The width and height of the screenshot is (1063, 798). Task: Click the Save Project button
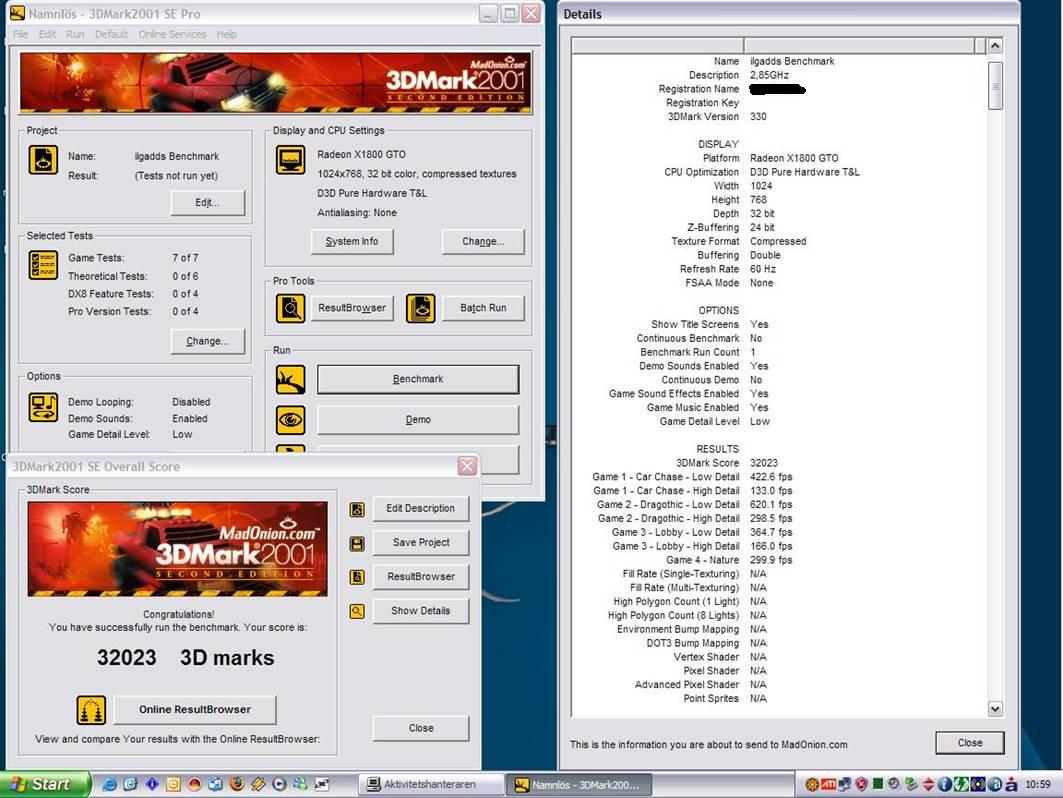(x=421, y=542)
